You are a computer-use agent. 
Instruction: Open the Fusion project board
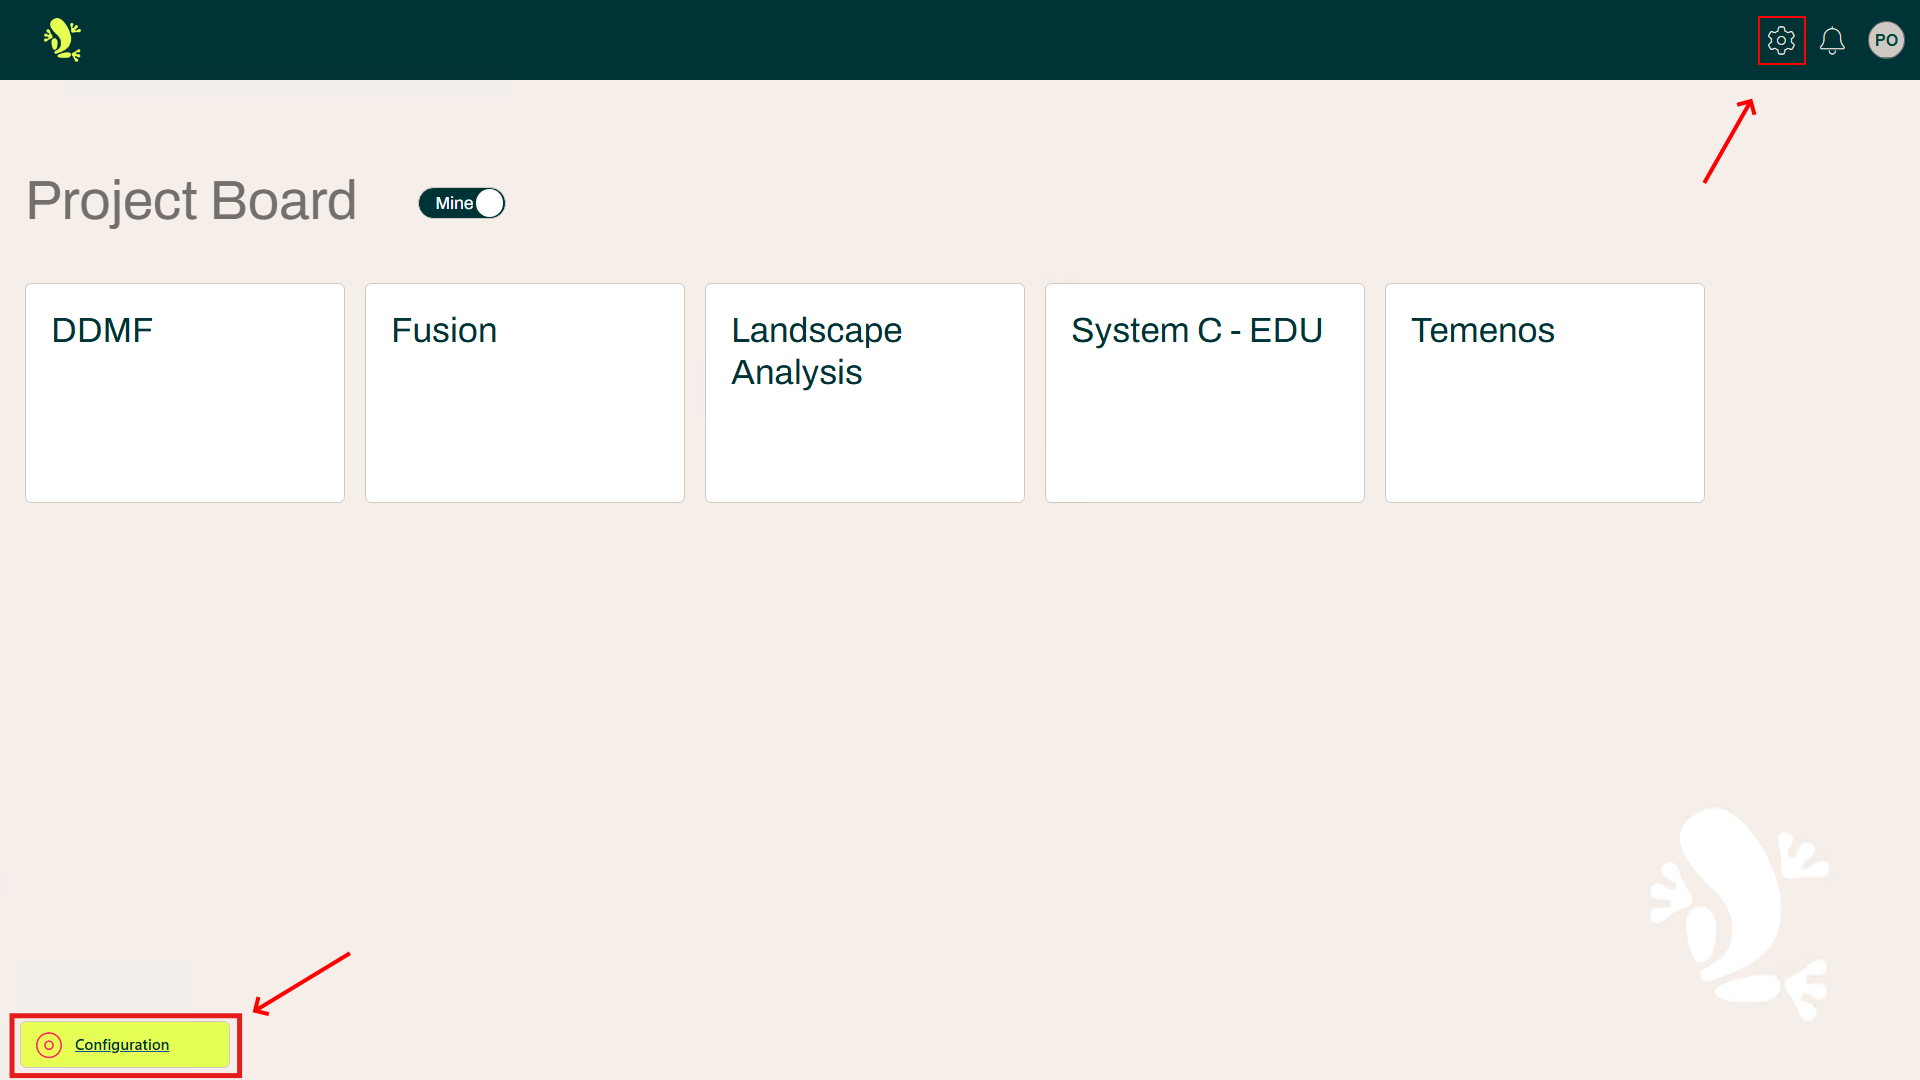pyautogui.click(x=524, y=392)
